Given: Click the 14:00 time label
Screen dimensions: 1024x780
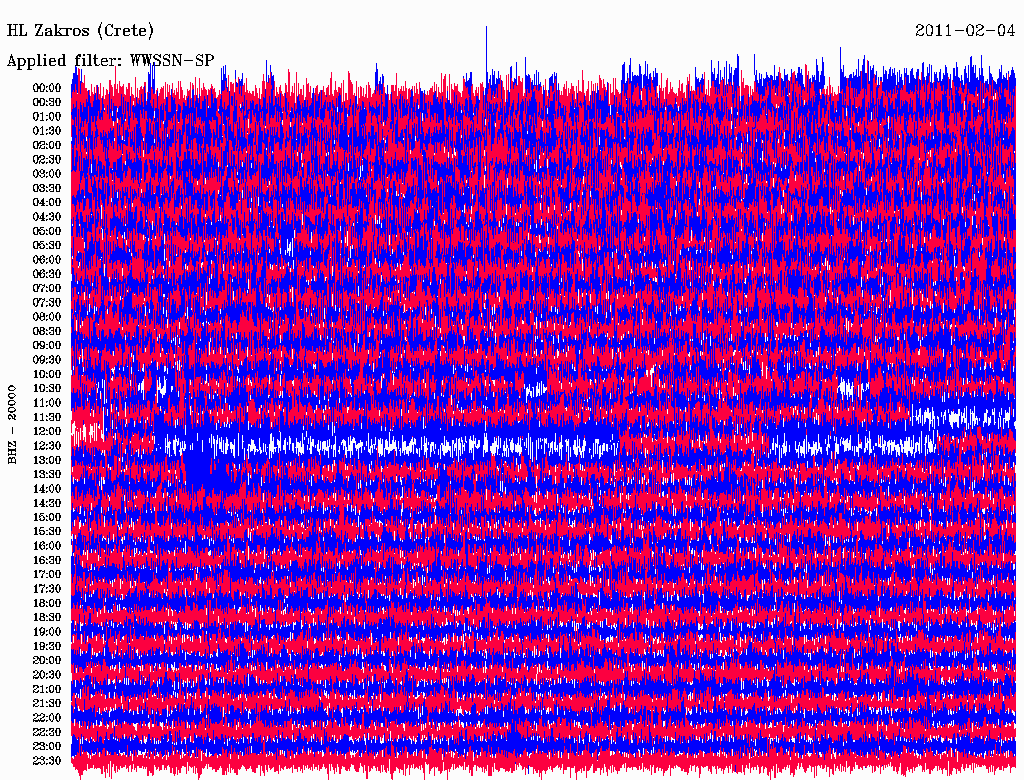Looking at the screenshot, I should 47,489.
